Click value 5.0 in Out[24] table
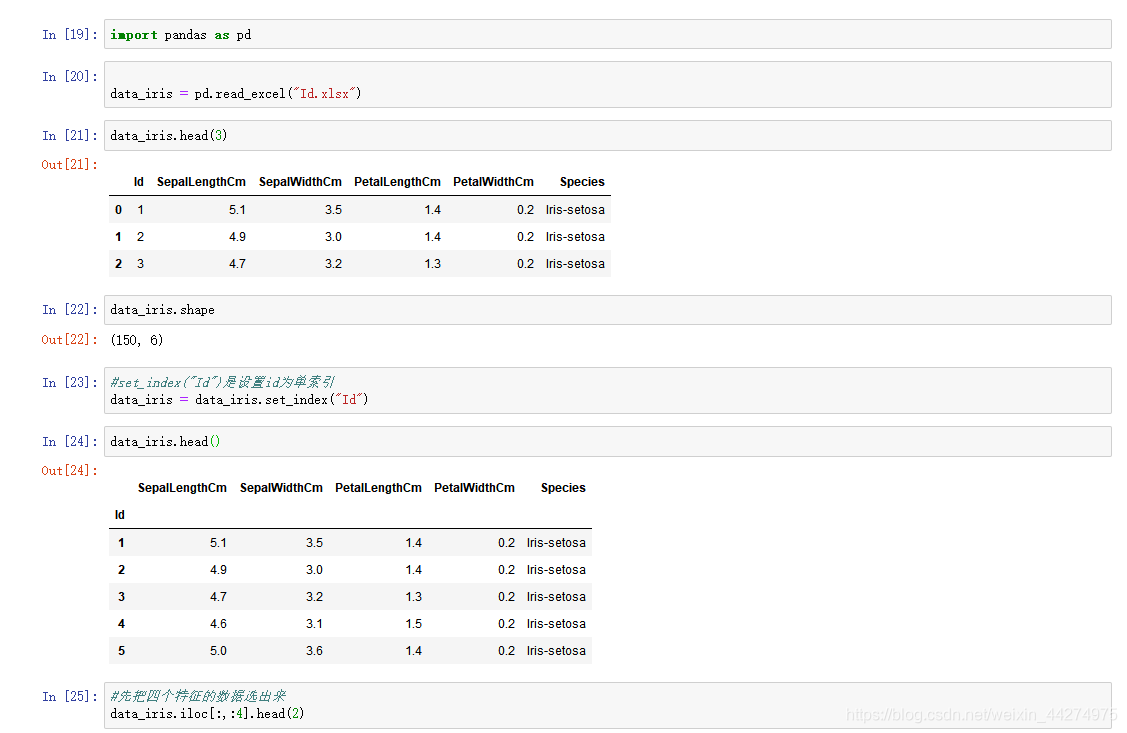Image resolution: width=1127 pixels, height=733 pixels. tap(218, 650)
